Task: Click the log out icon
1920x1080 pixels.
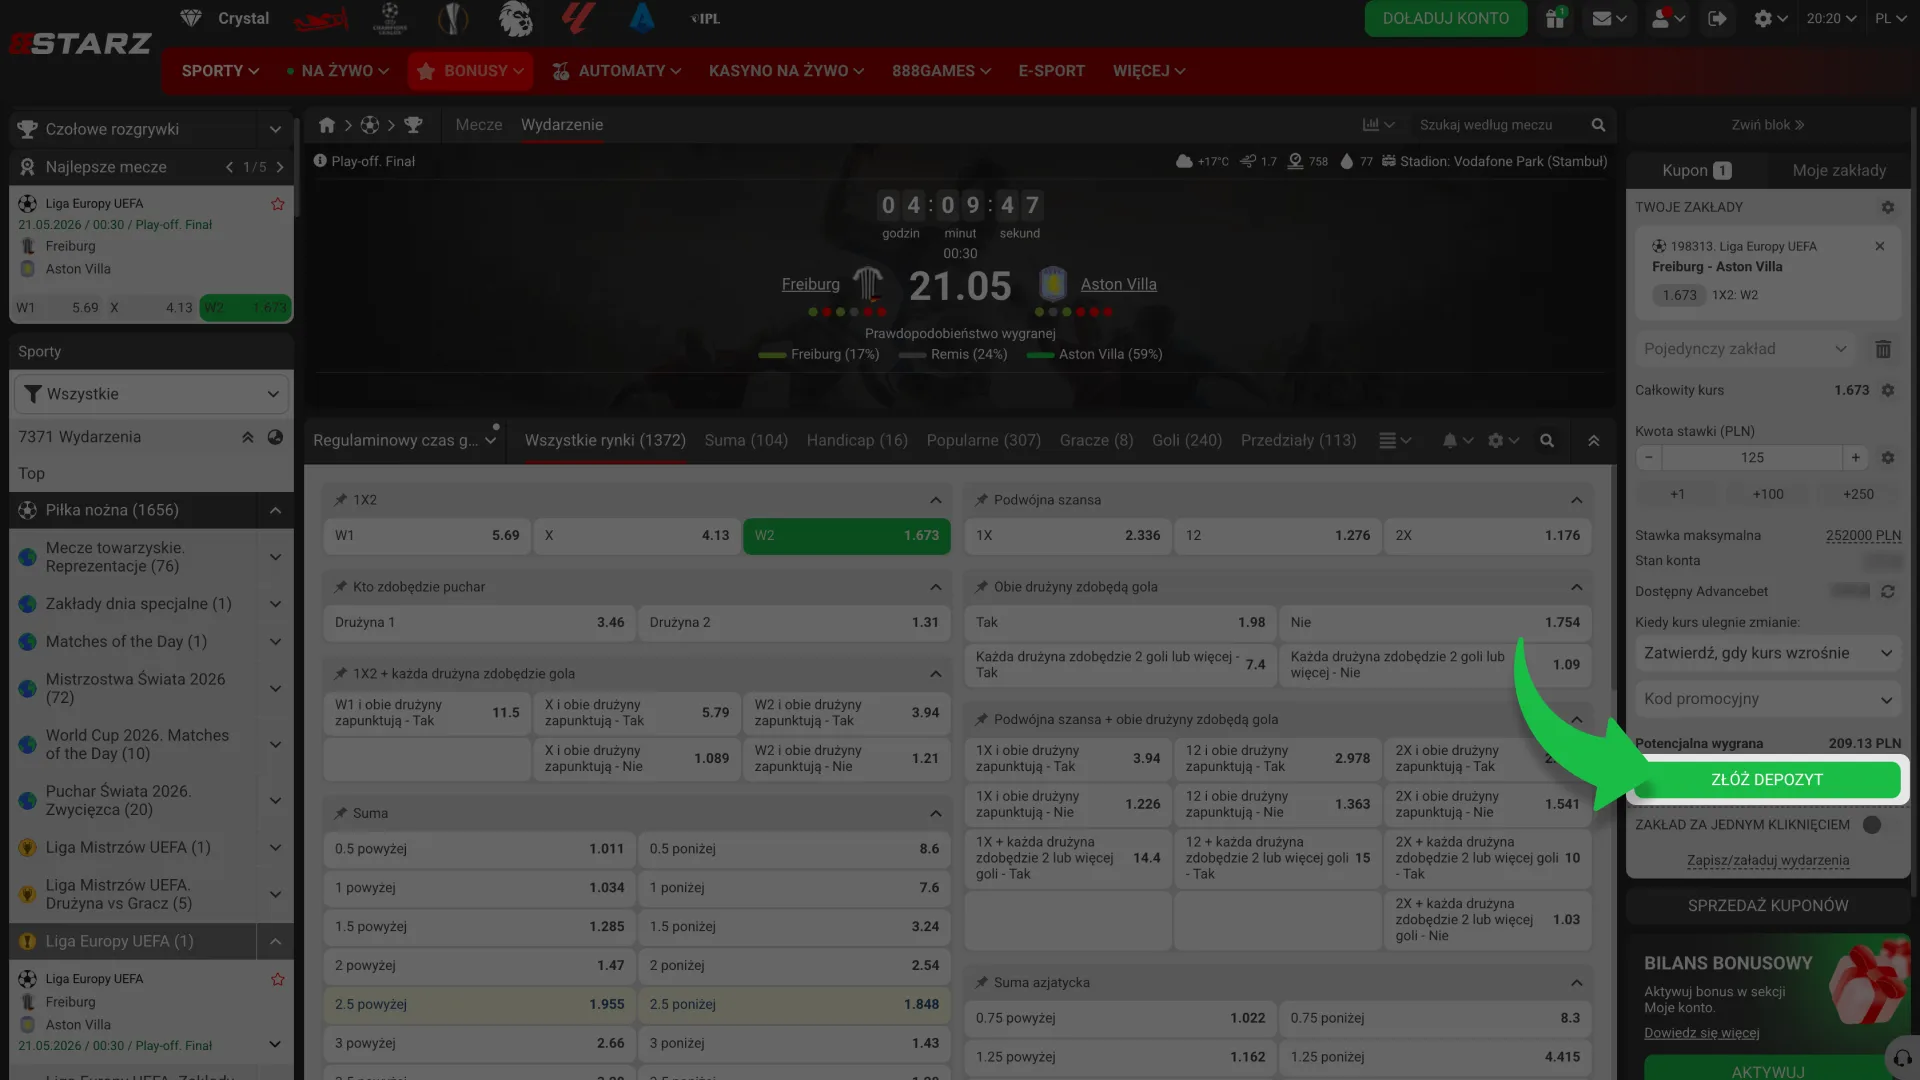Action: coord(1718,18)
